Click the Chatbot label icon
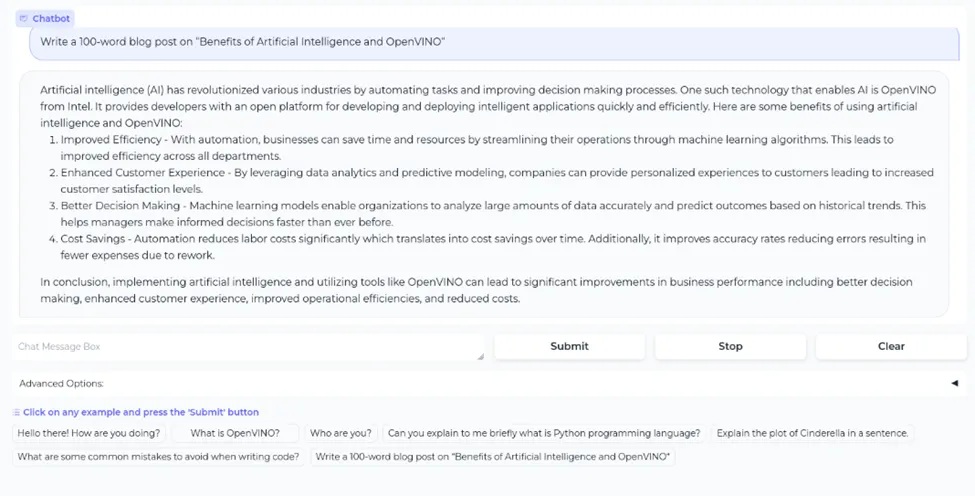The width and height of the screenshot is (975, 496). 24,19
